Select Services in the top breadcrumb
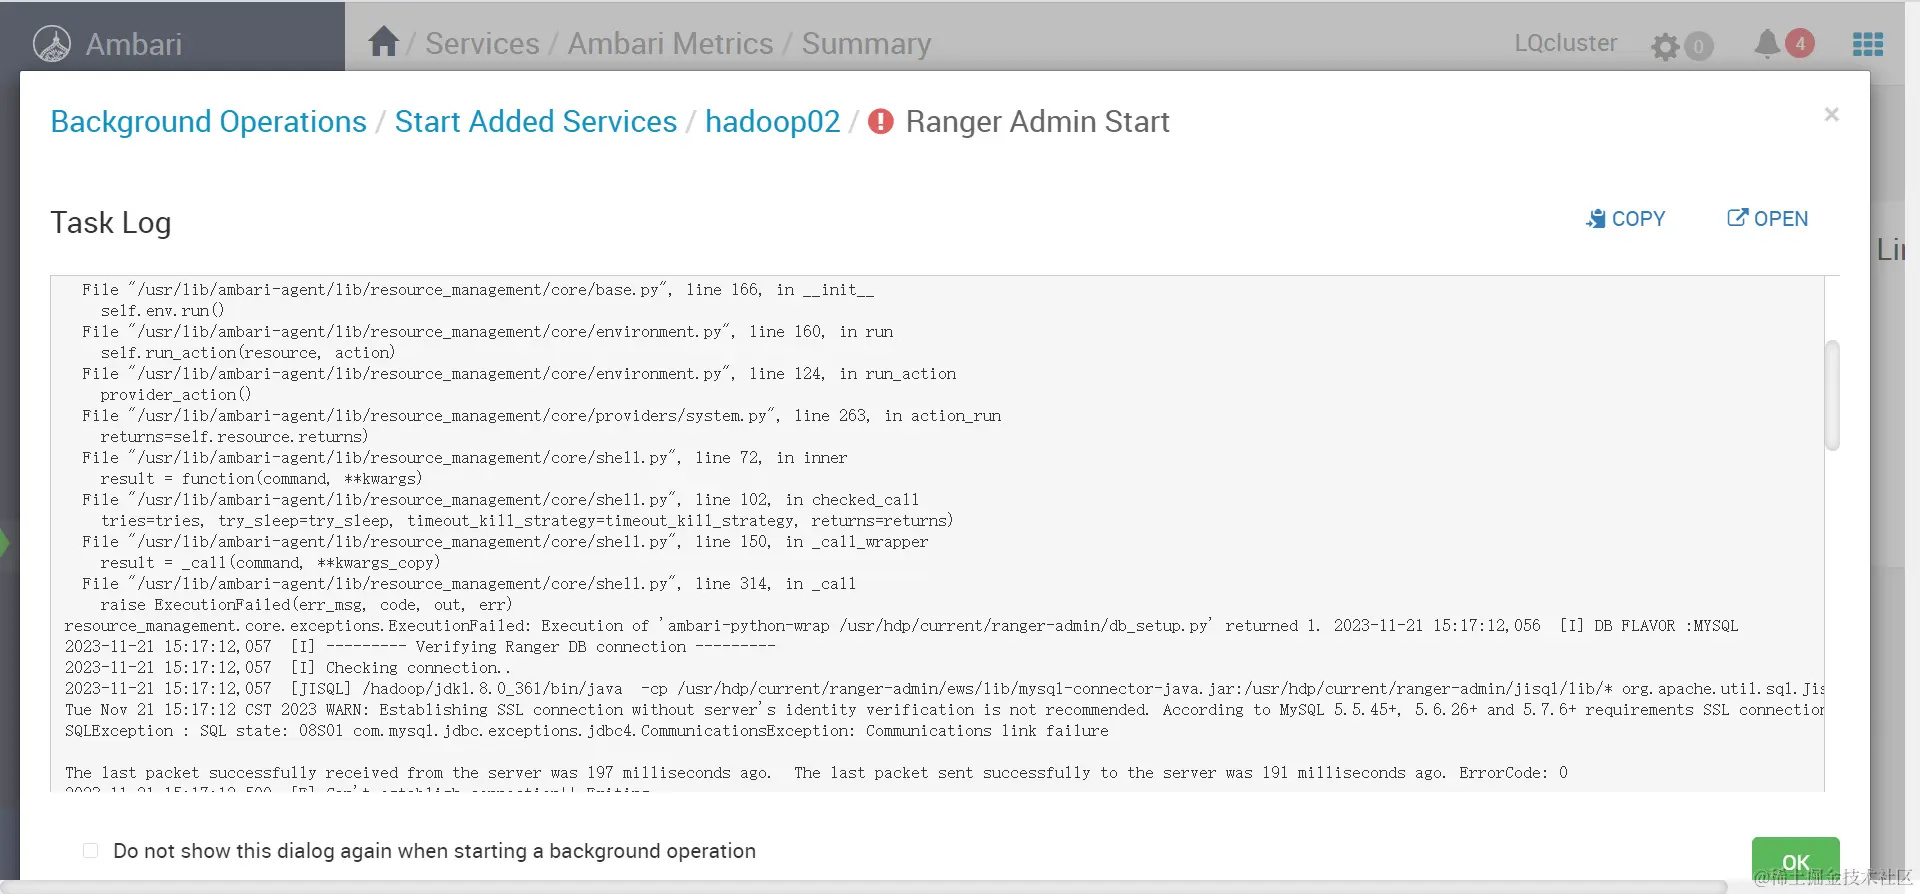The image size is (1920, 894). [x=482, y=44]
